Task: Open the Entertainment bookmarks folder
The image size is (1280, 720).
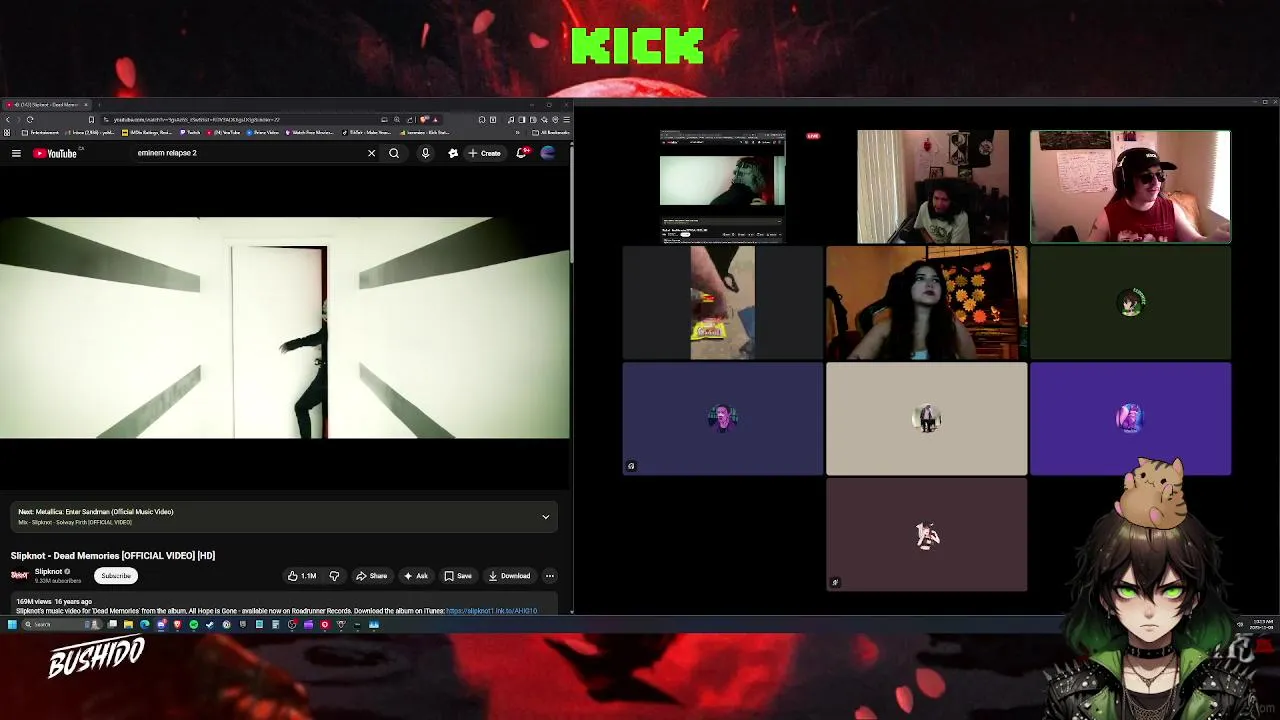Action: tap(40, 132)
